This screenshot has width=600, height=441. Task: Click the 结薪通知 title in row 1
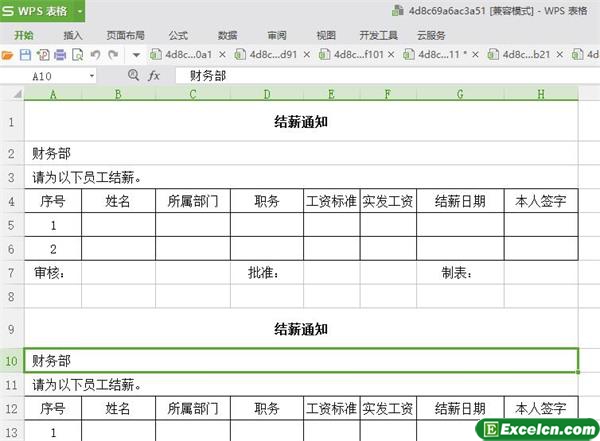pyautogui.click(x=301, y=122)
